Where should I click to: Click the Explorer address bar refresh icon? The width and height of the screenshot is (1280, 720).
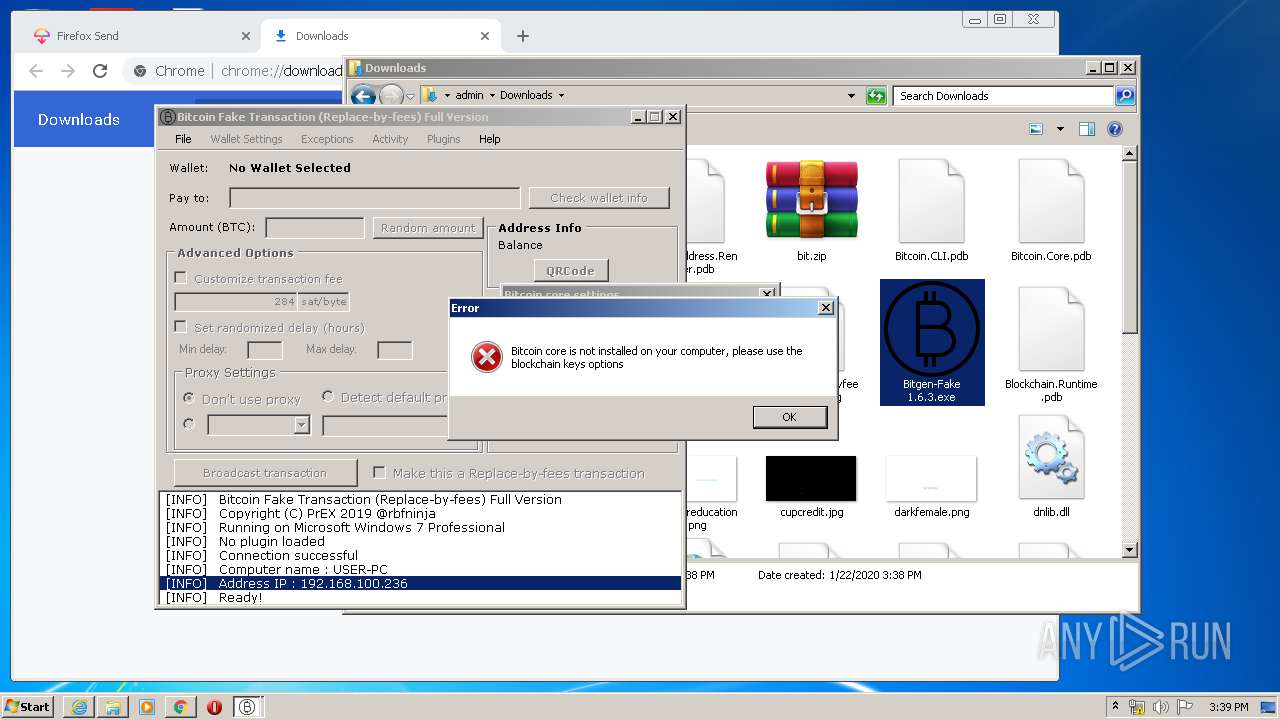click(876, 96)
